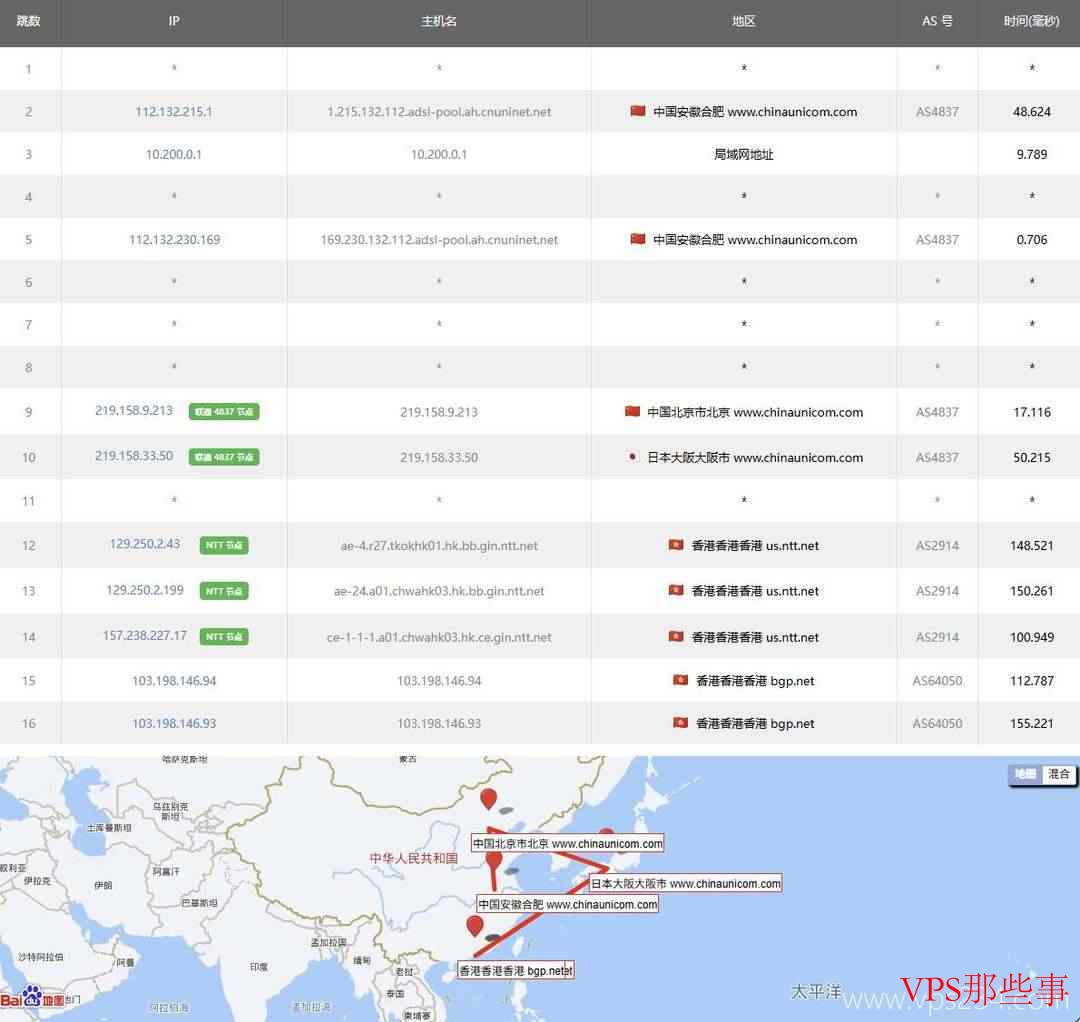Click the AS 号 column header

click(937, 21)
